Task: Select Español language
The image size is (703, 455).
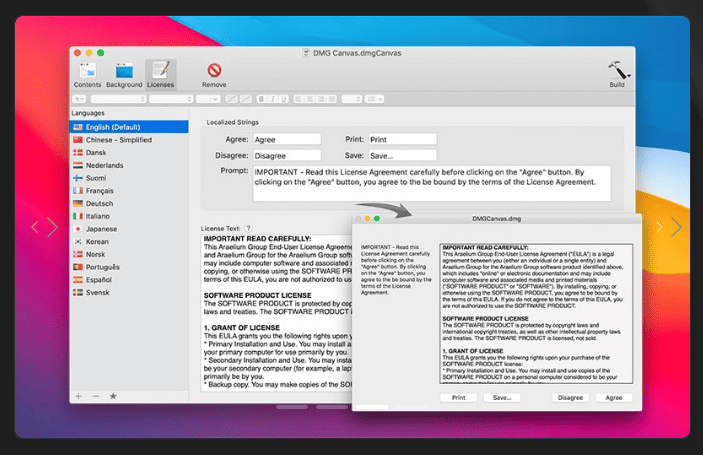Action: click(129, 280)
